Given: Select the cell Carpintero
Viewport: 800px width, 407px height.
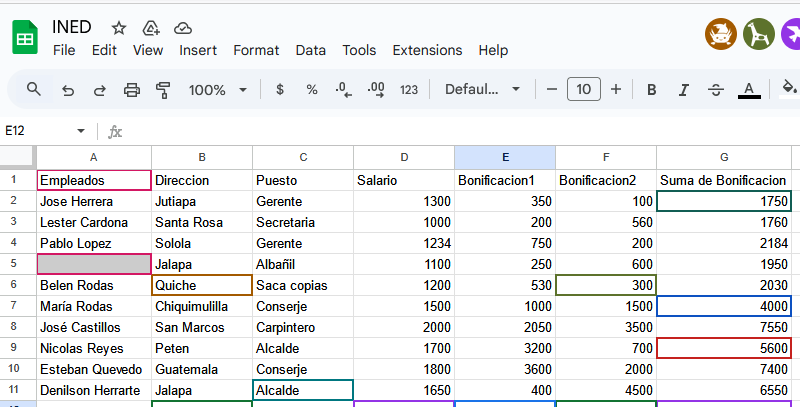Looking at the screenshot, I should [x=303, y=327].
